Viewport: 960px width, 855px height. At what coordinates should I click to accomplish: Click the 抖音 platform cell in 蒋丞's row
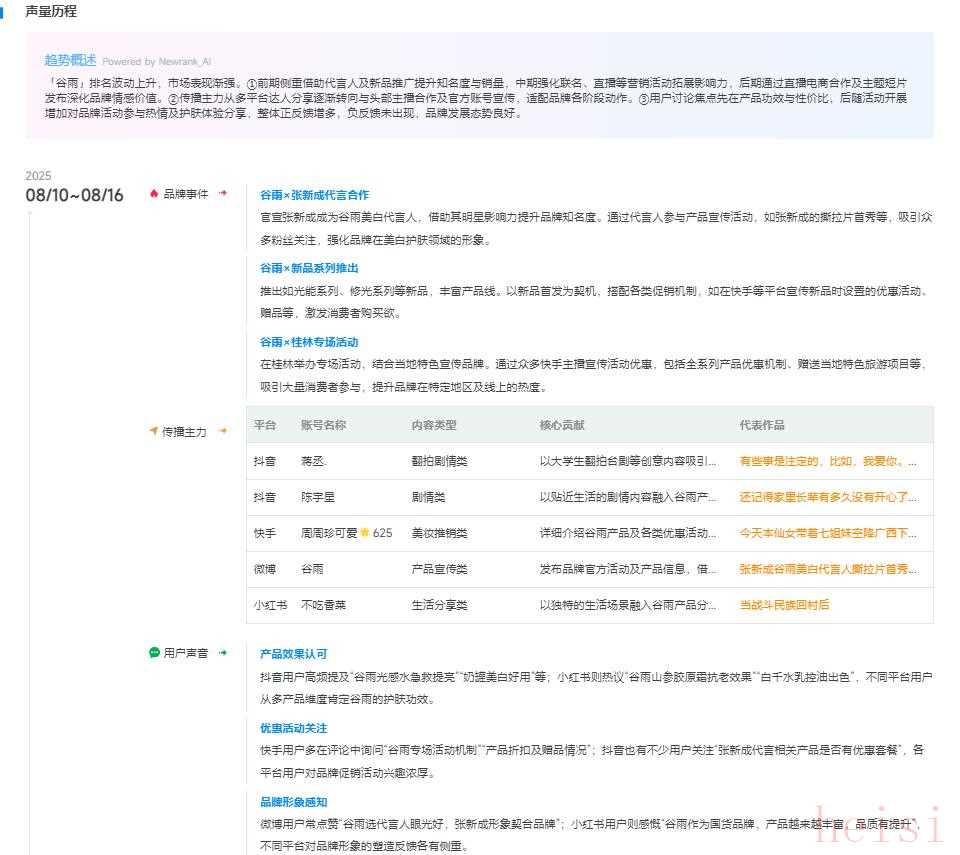265,461
